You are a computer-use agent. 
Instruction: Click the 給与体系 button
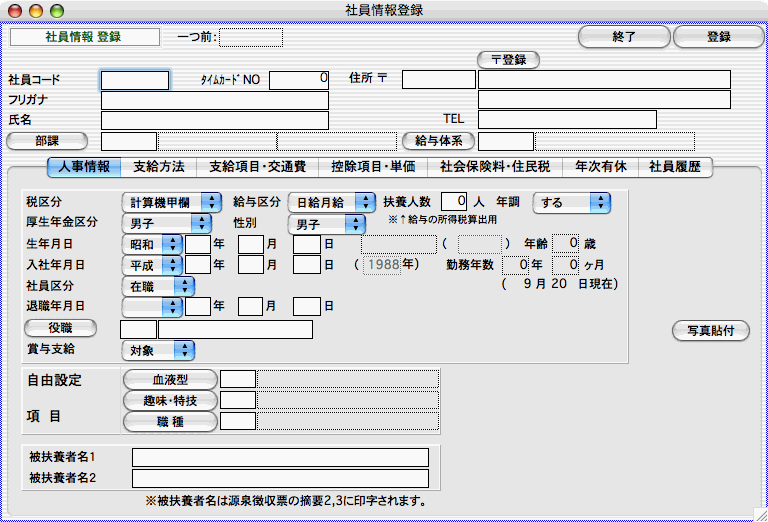[x=437, y=141]
